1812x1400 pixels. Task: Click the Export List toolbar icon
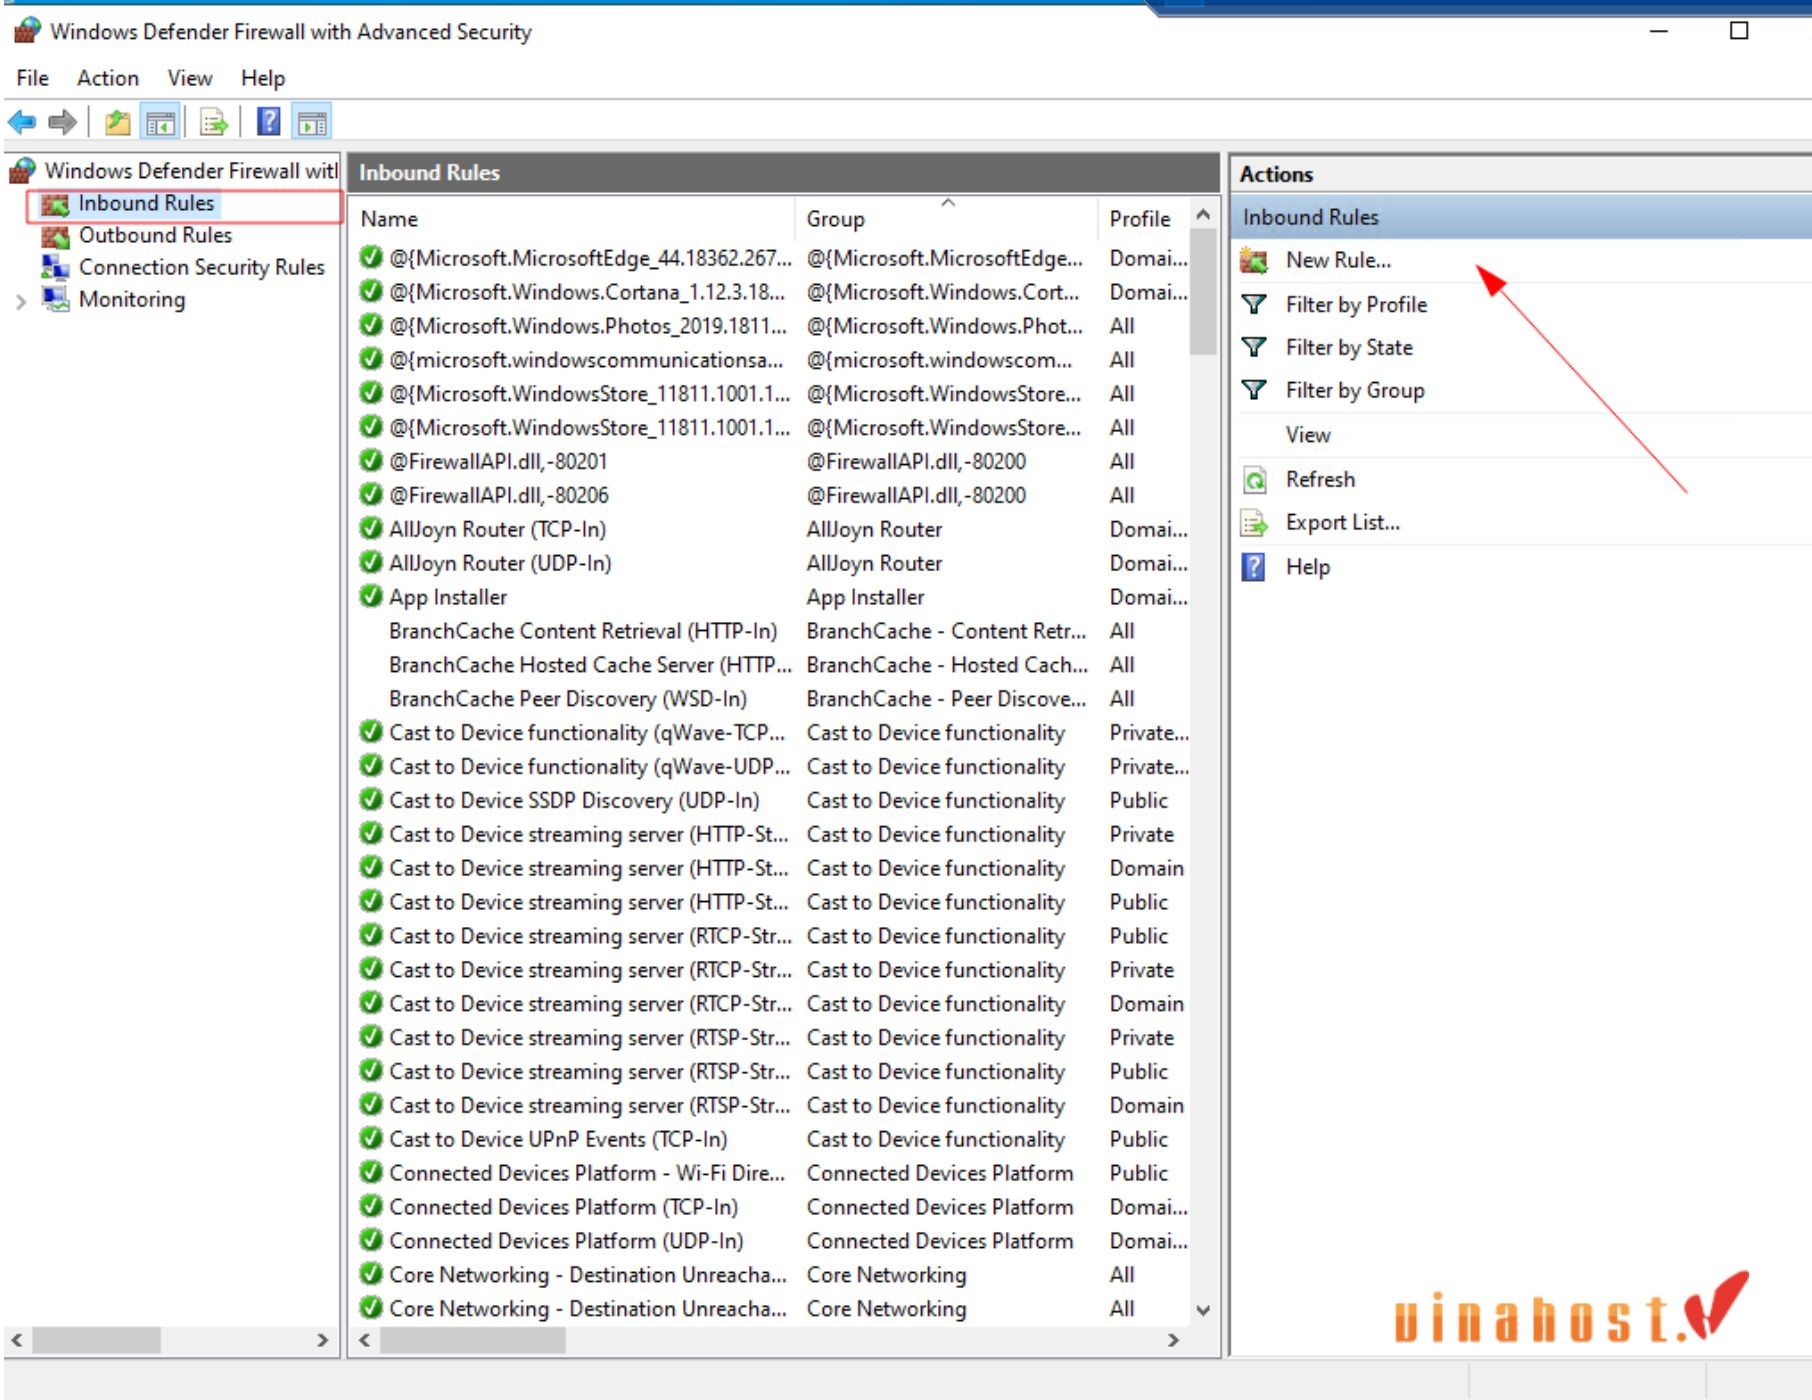(214, 123)
